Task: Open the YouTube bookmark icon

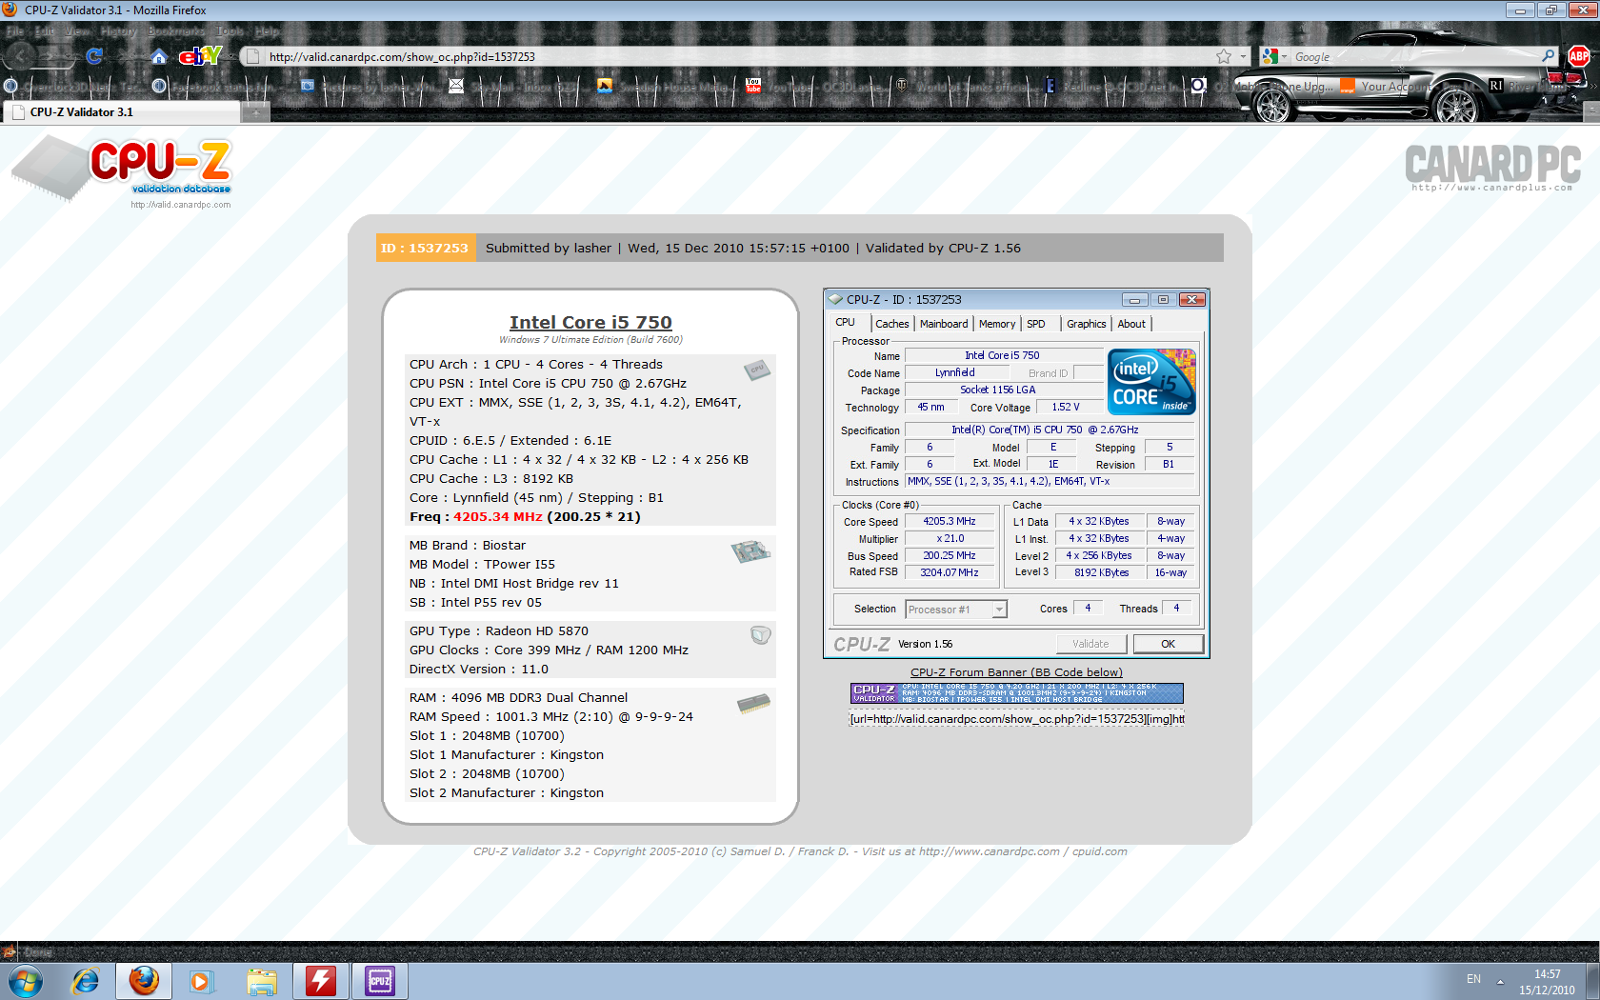Action: 753,86
